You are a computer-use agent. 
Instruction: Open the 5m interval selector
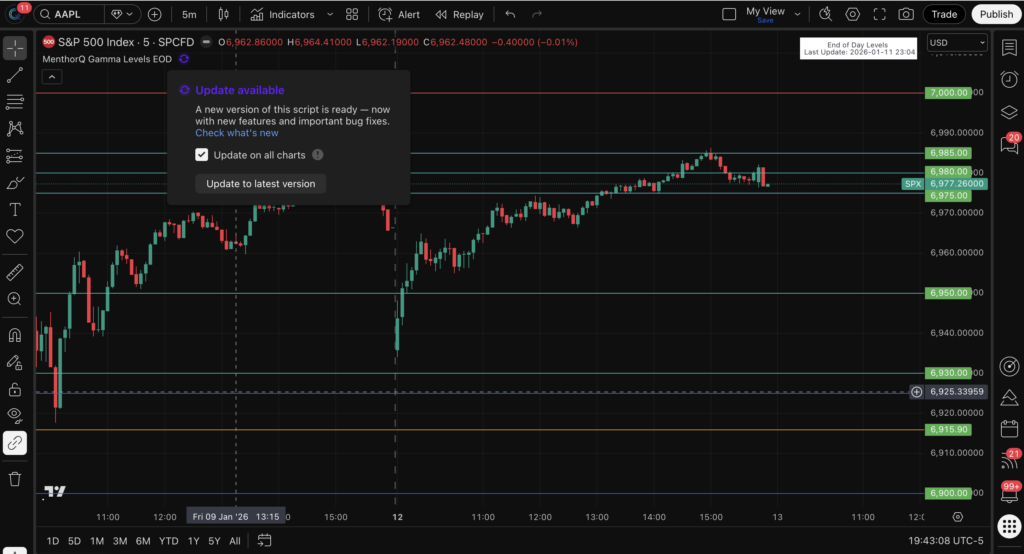189,14
